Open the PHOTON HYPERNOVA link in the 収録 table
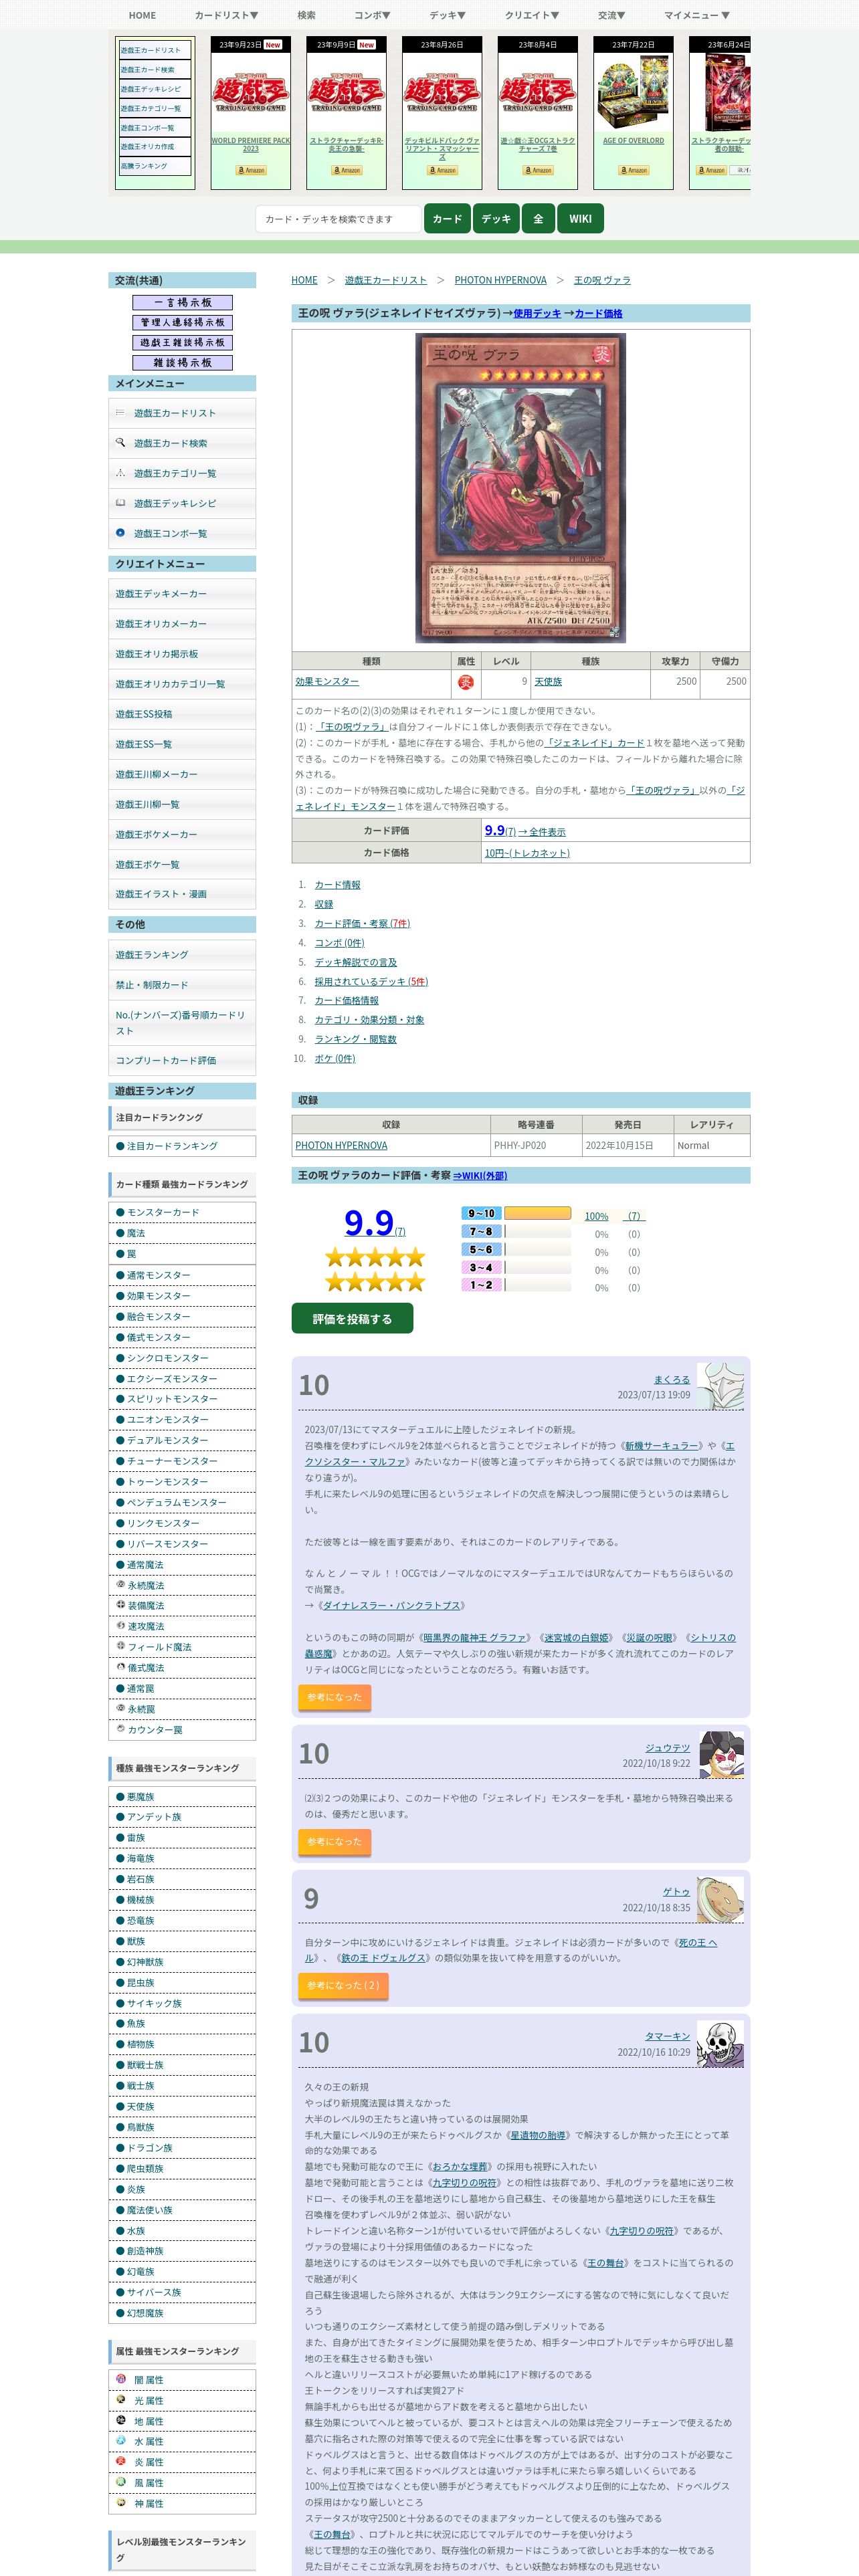The image size is (859, 2576). click(341, 1146)
